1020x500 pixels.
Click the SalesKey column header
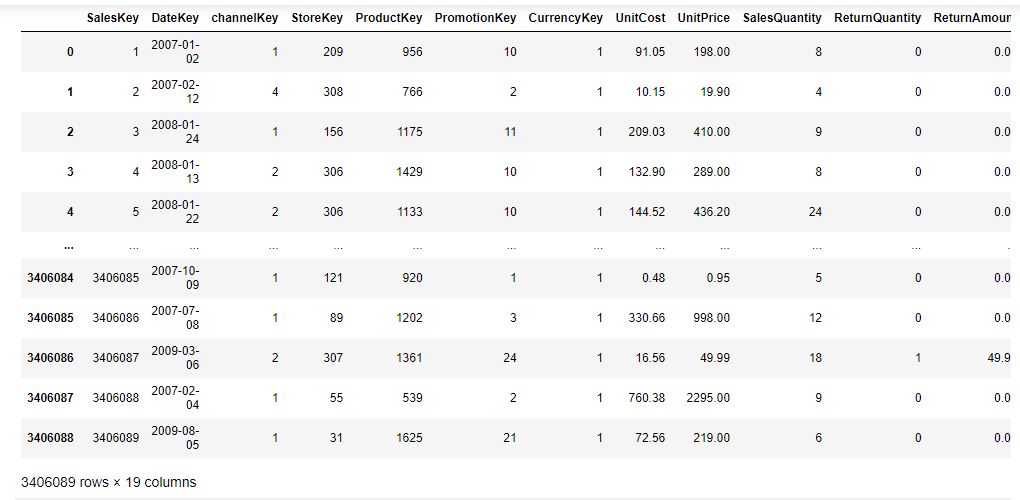click(113, 18)
